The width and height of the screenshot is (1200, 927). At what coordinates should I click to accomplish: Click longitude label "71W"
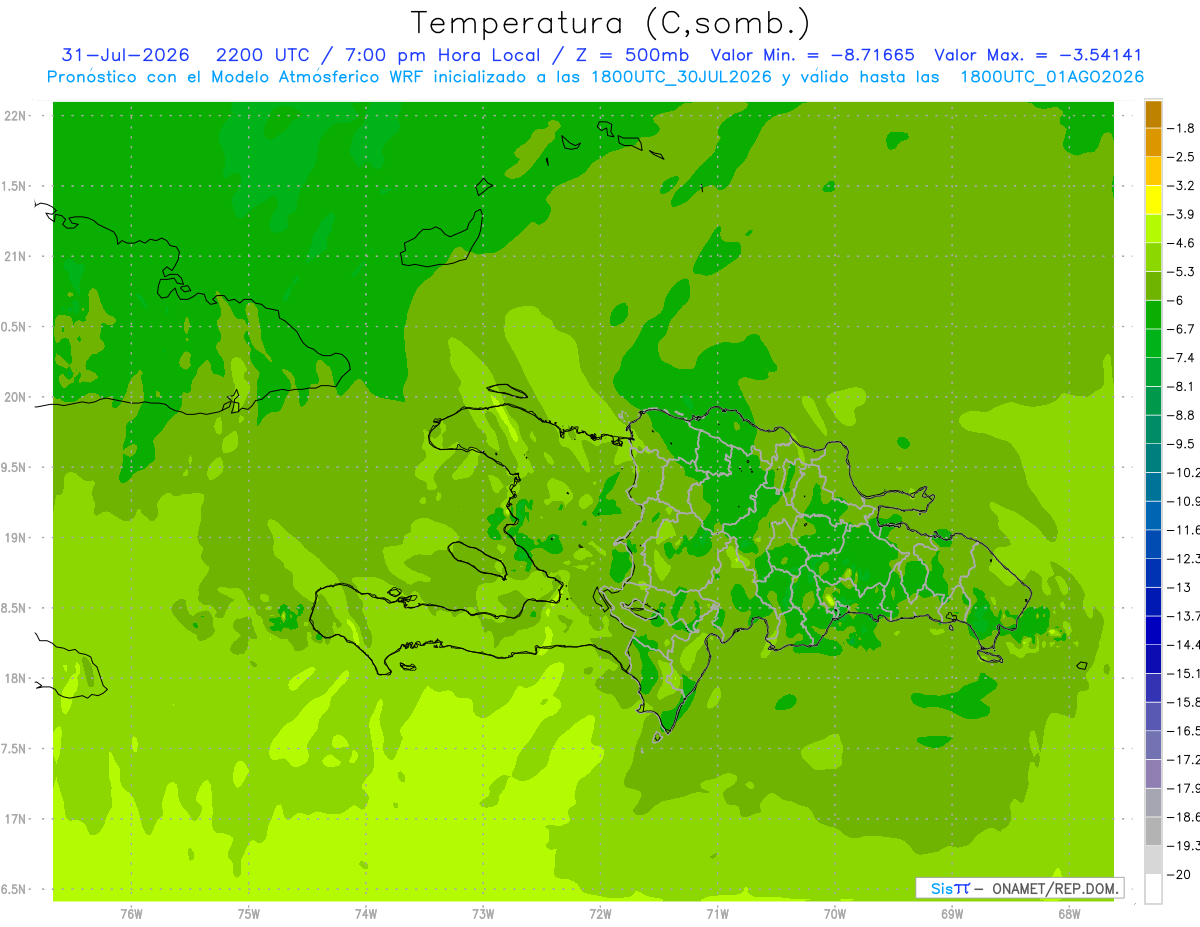coord(717,914)
